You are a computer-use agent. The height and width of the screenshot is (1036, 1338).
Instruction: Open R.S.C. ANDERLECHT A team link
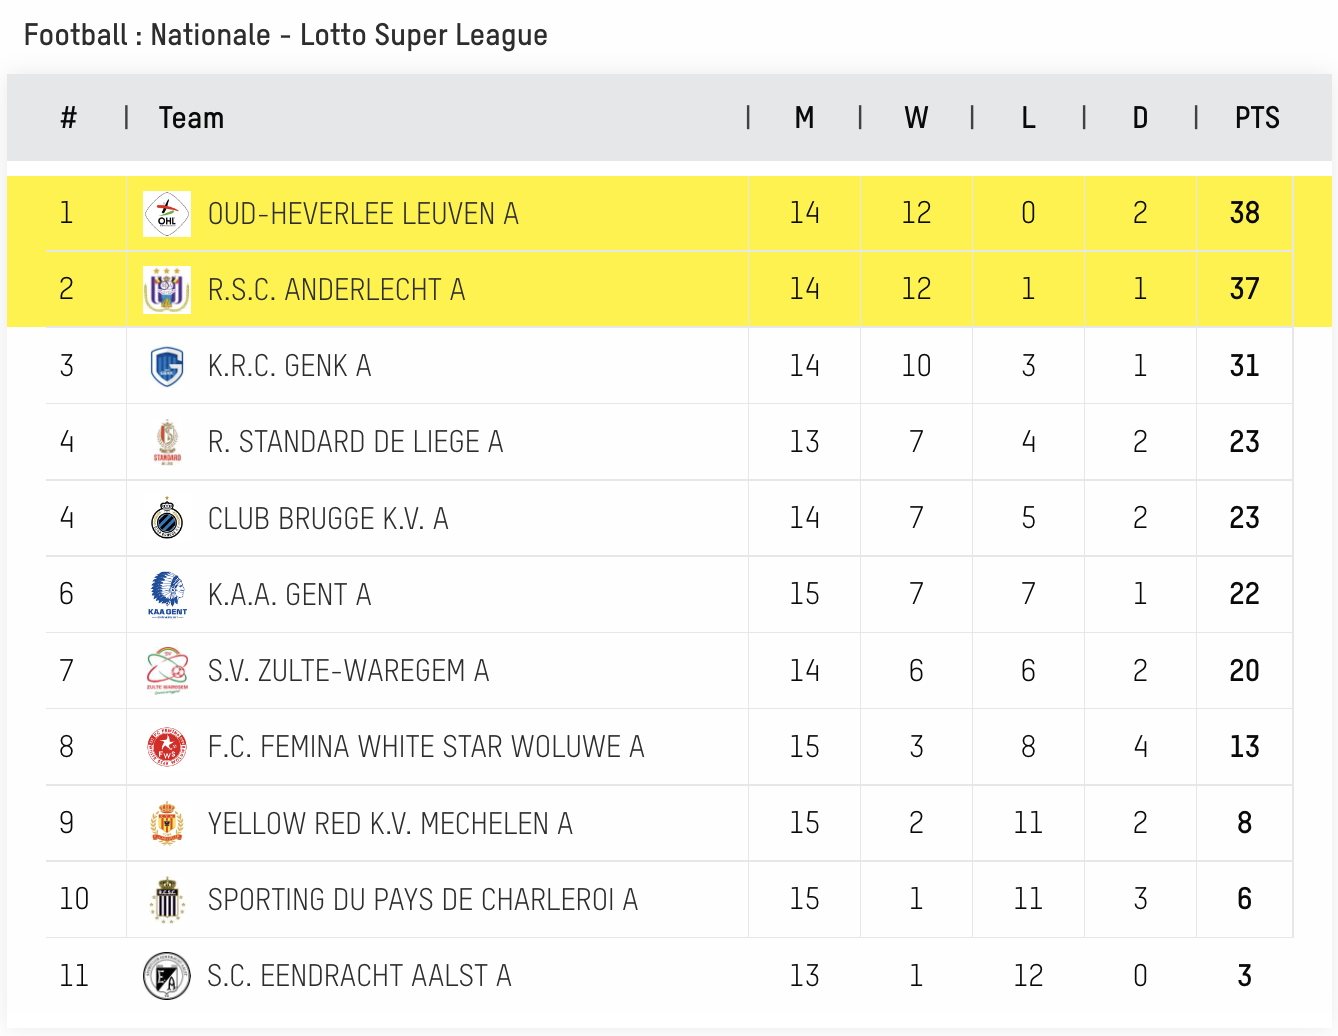coord(336,290)
